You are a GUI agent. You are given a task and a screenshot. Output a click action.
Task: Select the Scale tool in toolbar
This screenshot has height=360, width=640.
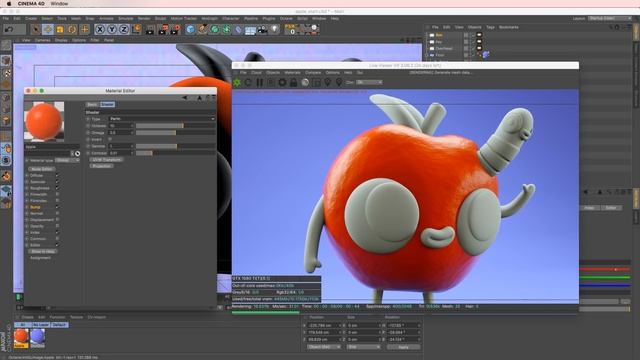click(x=60, y=29)
